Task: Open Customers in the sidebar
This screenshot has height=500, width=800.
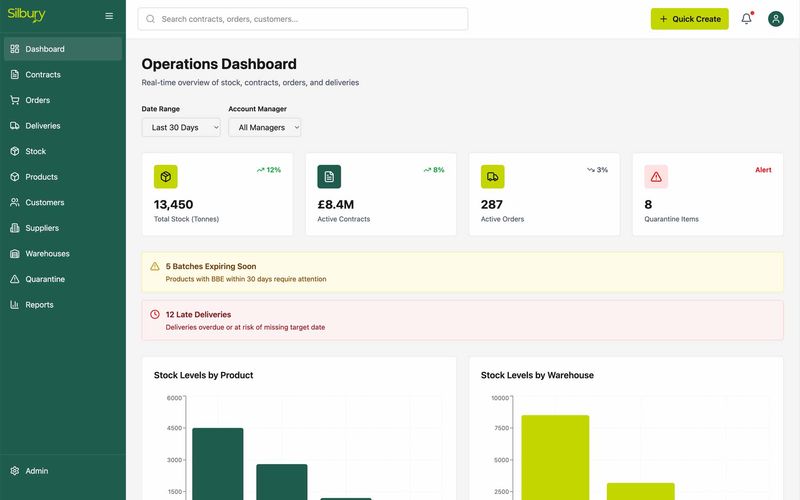Action: pyautogui.click(x=63, y=202)
